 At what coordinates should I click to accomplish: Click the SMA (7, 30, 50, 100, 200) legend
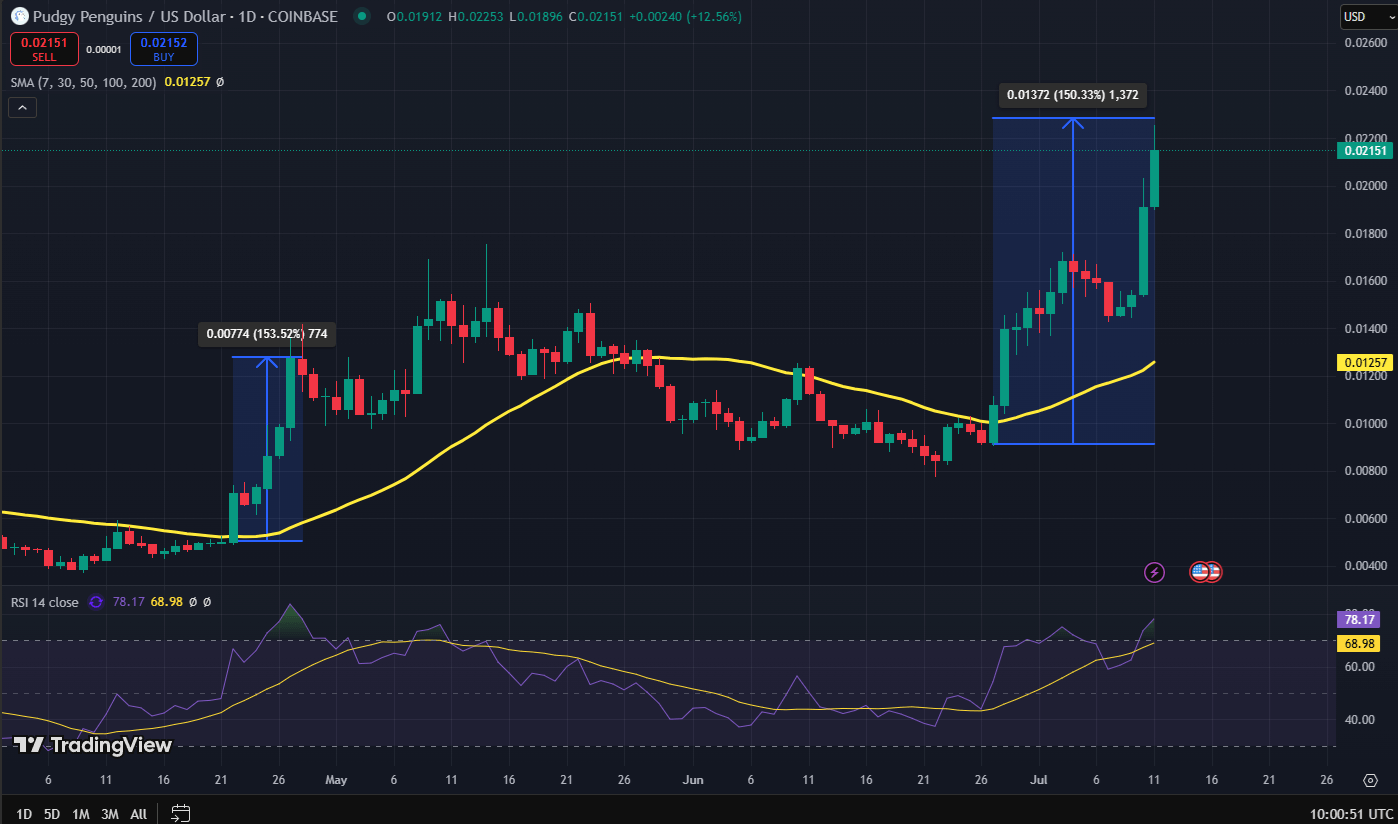84,82
